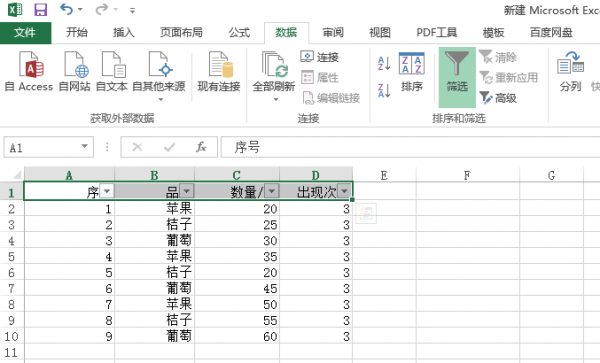Select column F header
This screenshot has height=363, width=600.
tap(468, 175)
